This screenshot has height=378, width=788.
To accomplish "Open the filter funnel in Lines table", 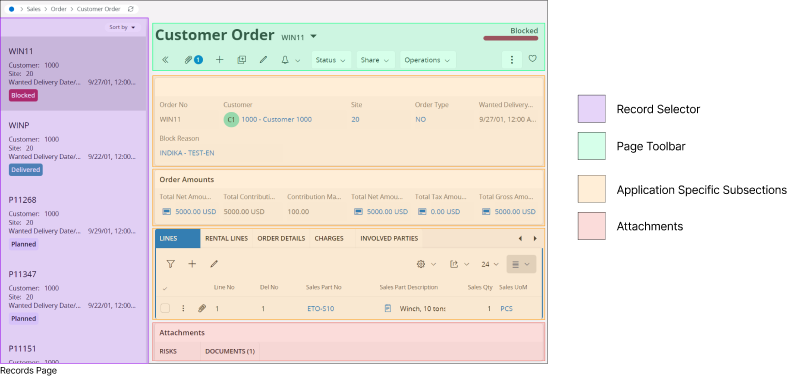I will coord(170,264).
